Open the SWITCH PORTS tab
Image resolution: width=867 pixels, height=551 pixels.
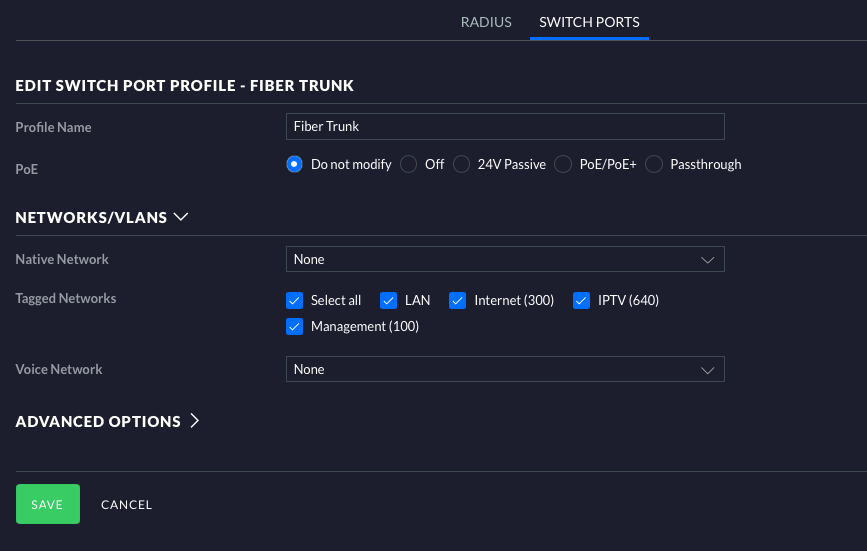589,22
